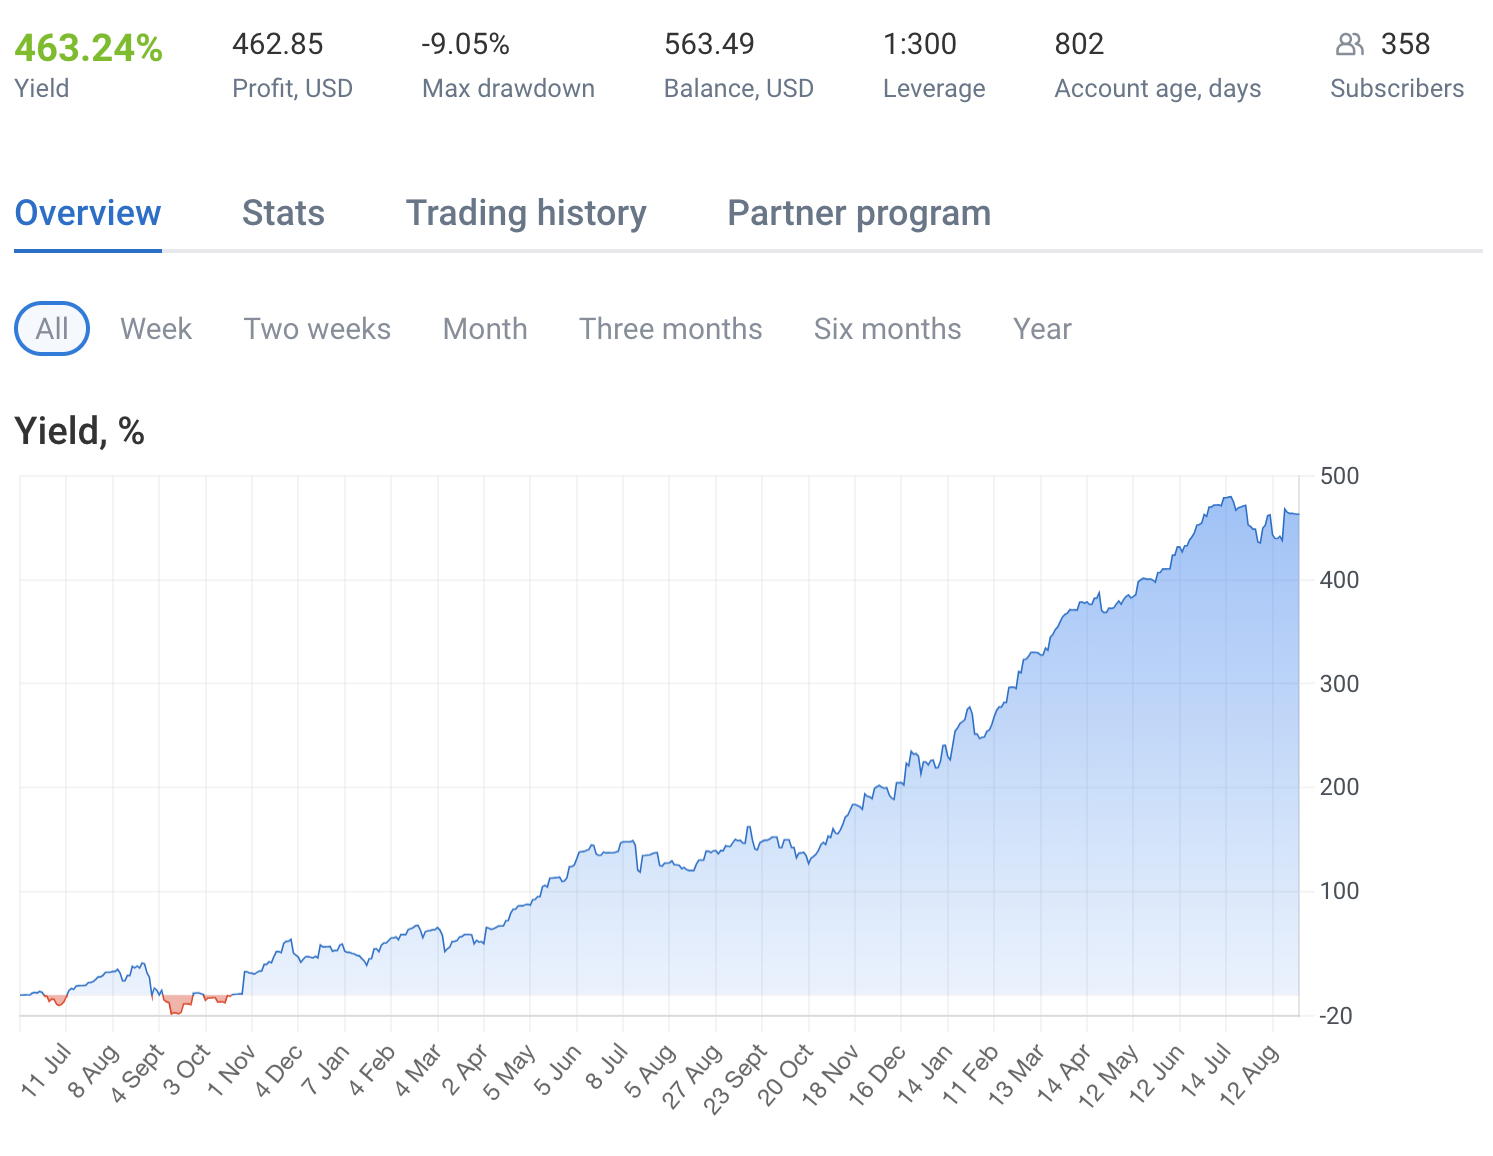
Task: Click the Account age, days label
Action: pyautogui.click(x=1158, y=89)
